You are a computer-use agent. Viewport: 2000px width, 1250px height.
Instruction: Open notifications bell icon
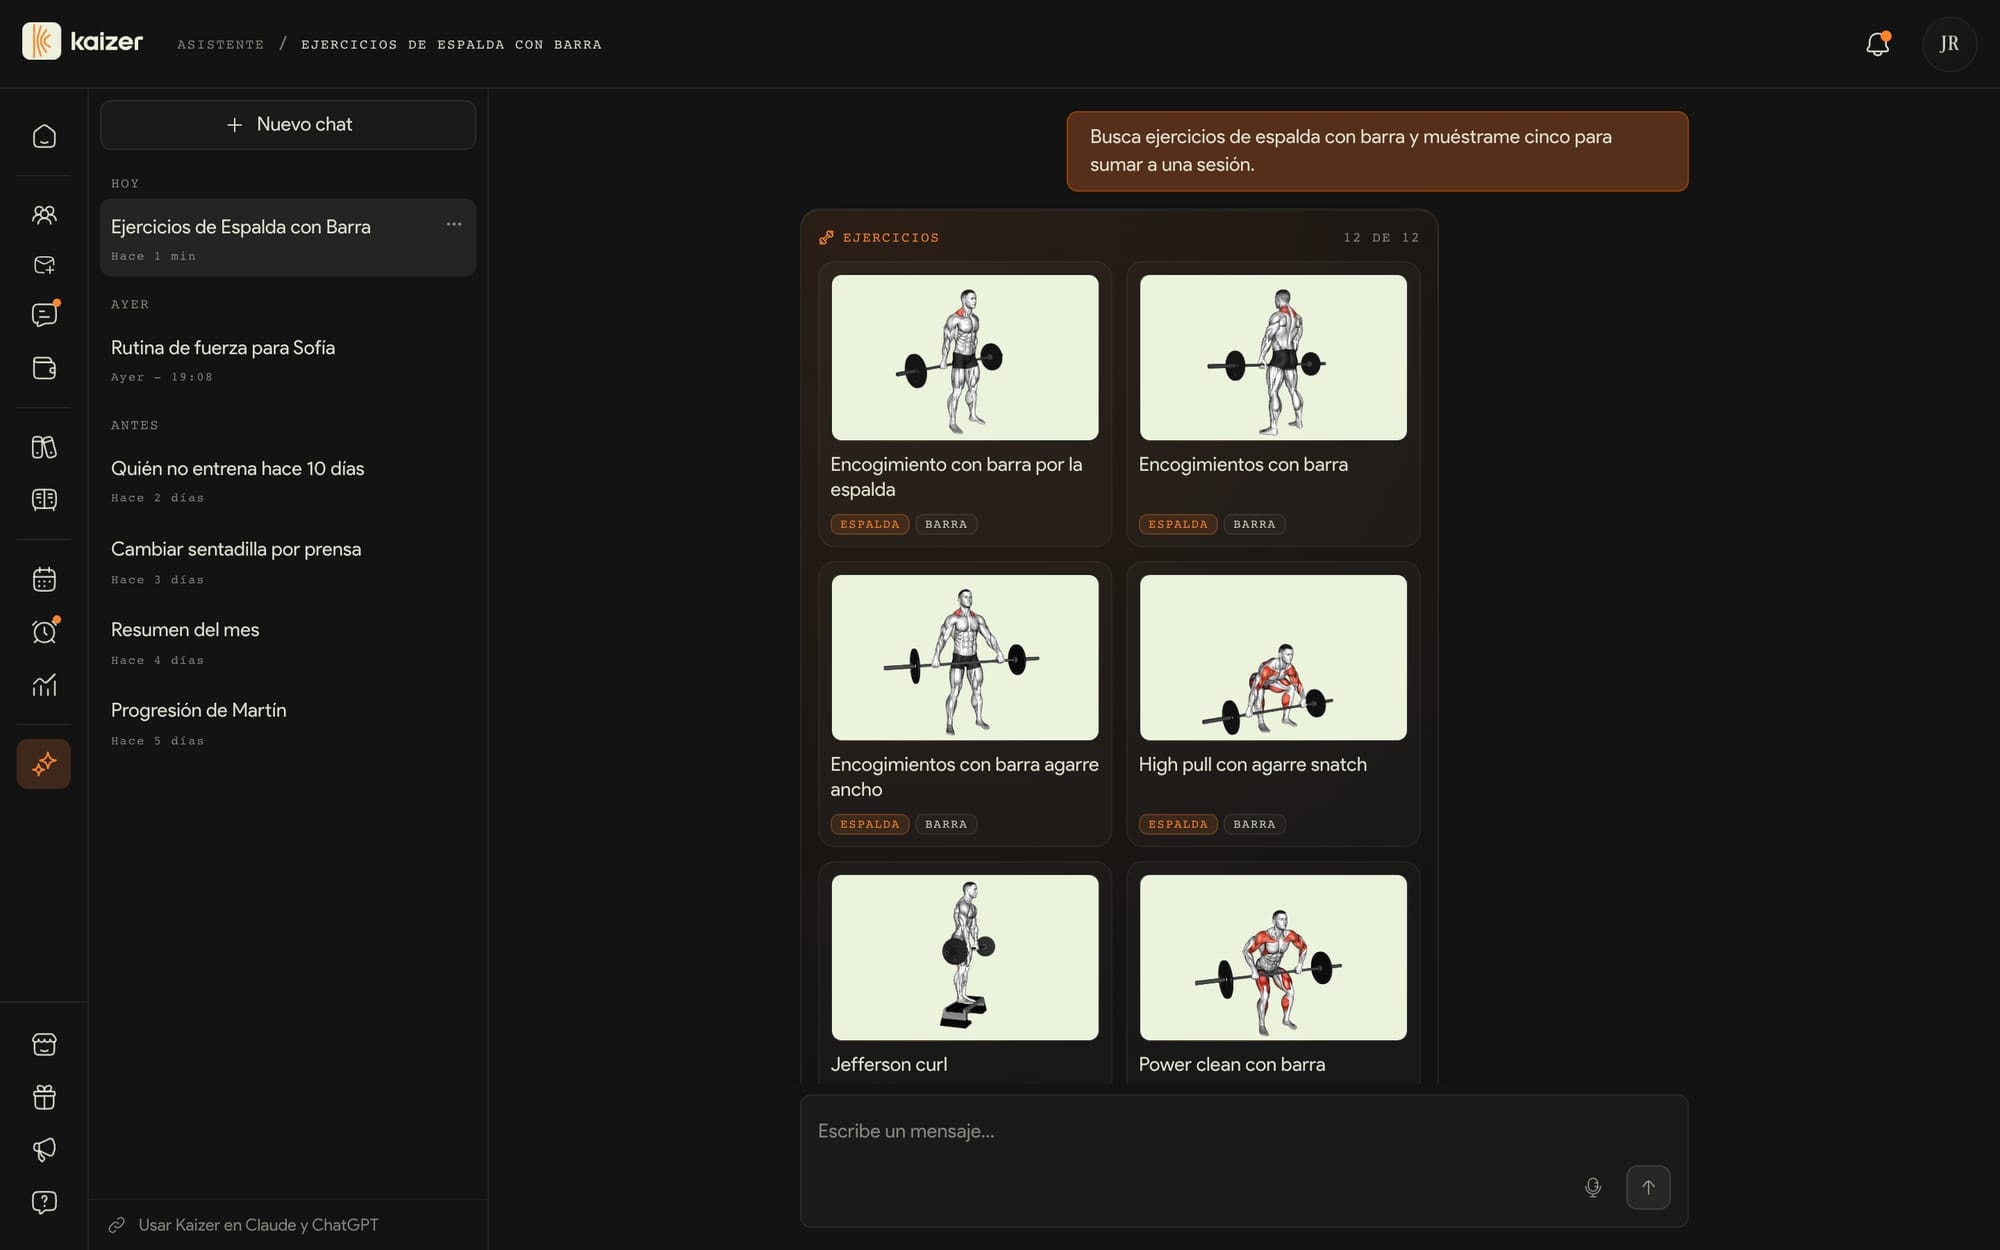click(x=1878, y=44)
